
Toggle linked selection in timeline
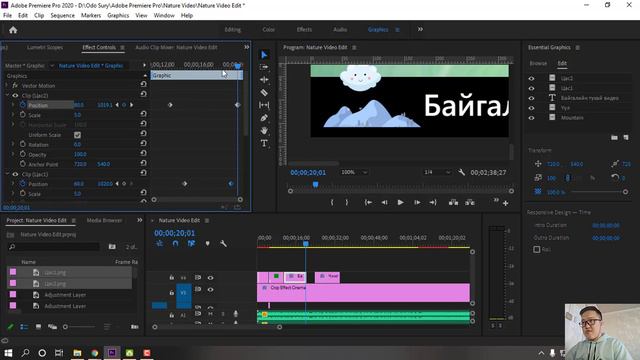[x=191, y=244]
